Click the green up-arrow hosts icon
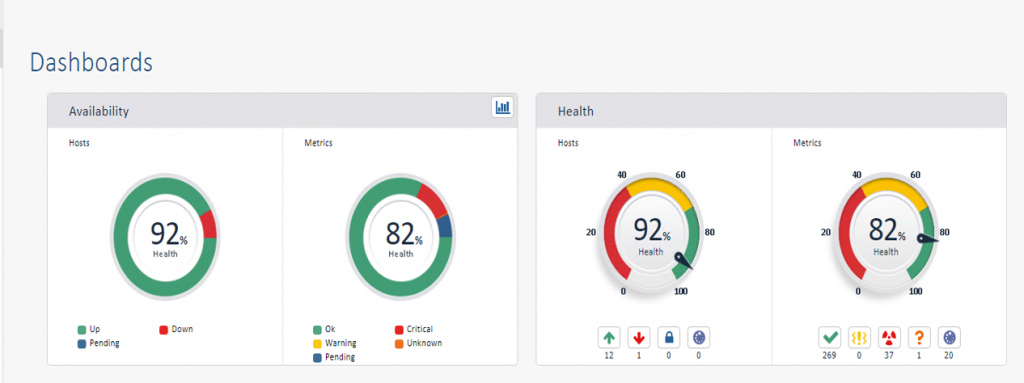1024x383 pixels. click(x=609, y=338)
